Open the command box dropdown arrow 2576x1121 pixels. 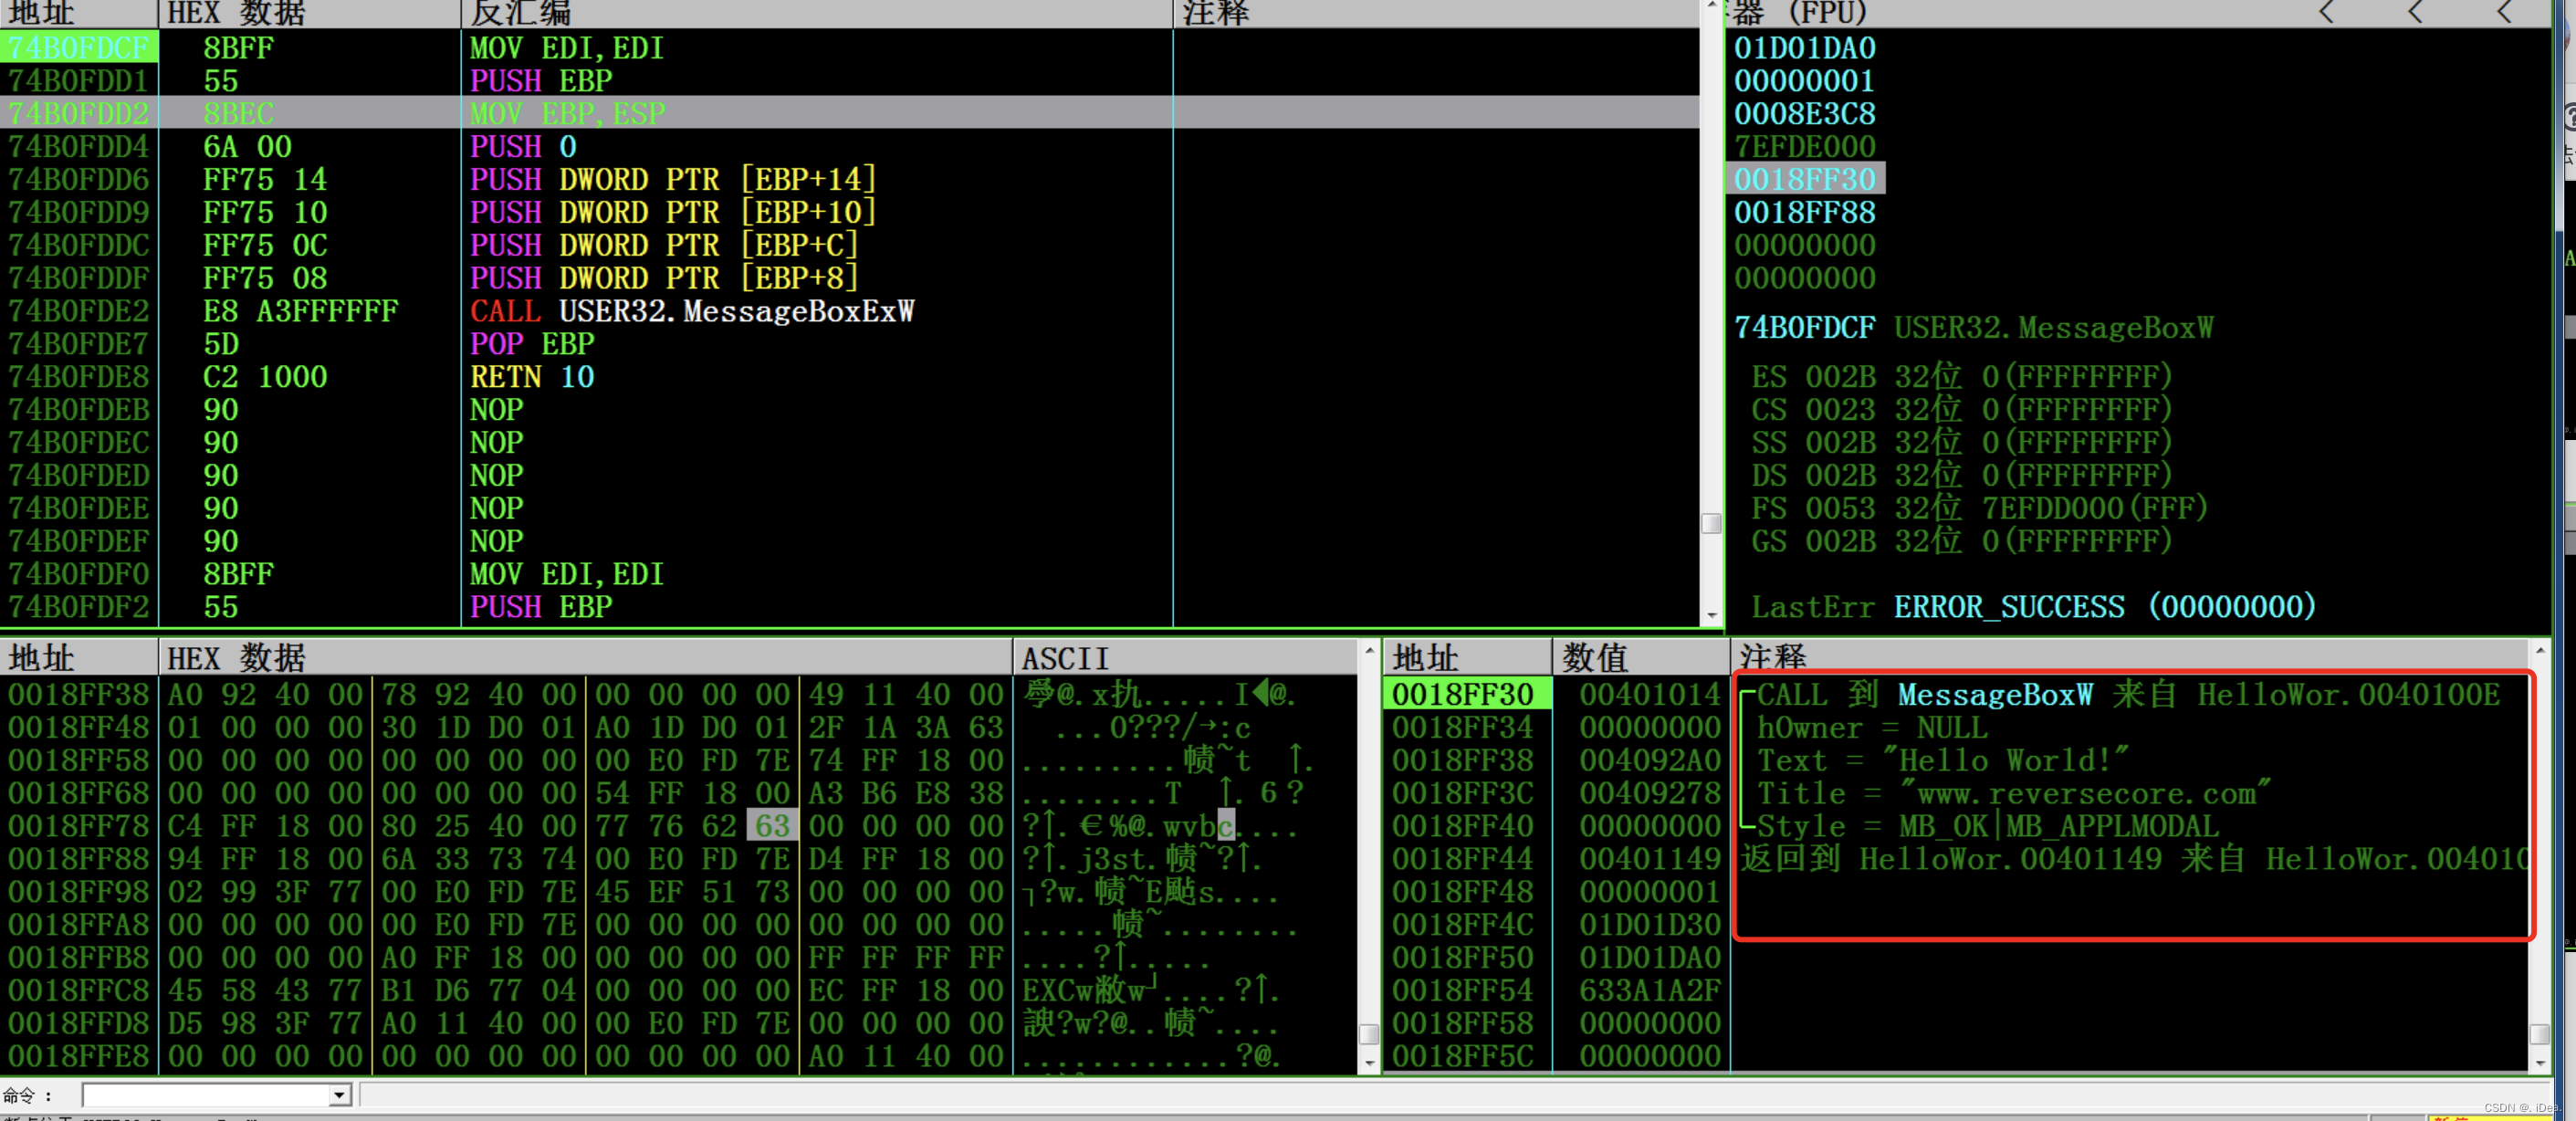[x=340, y=1095]
